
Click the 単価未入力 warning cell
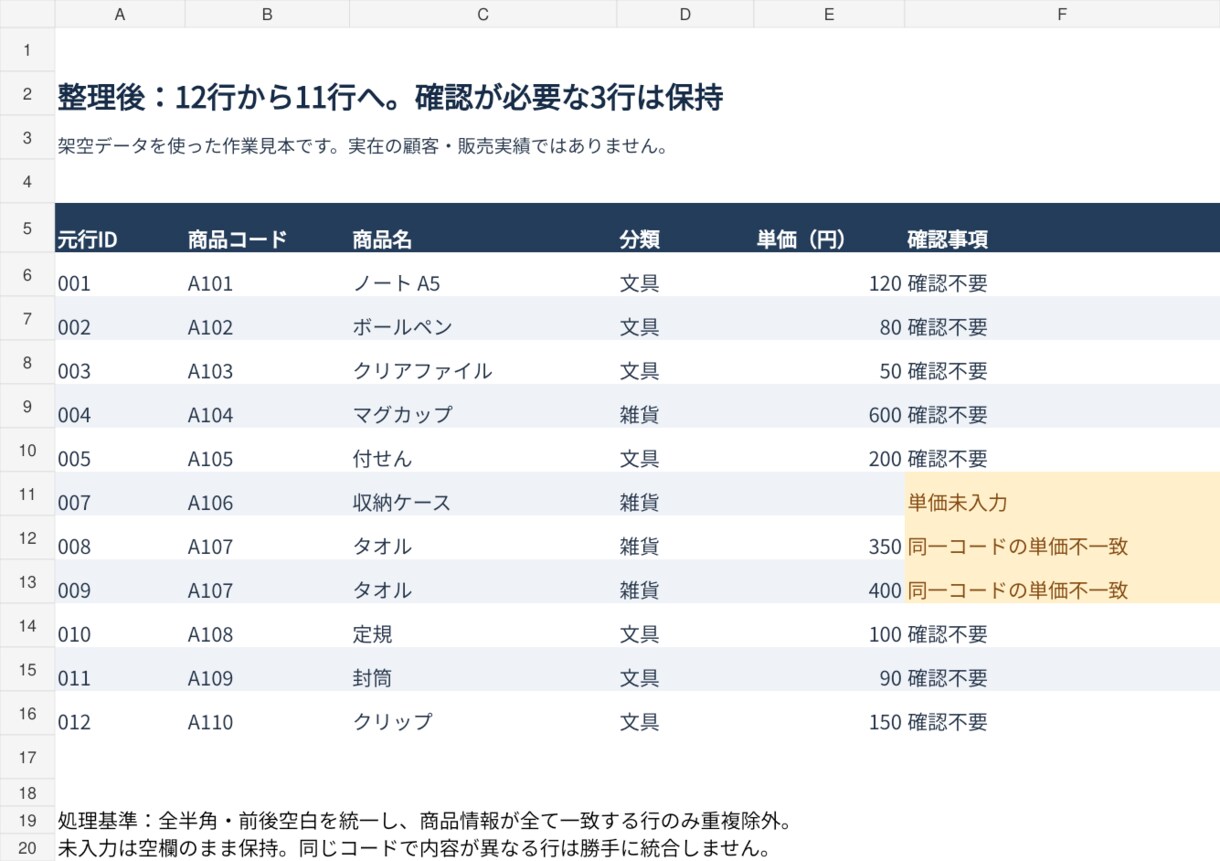[x=1062, y=494]
